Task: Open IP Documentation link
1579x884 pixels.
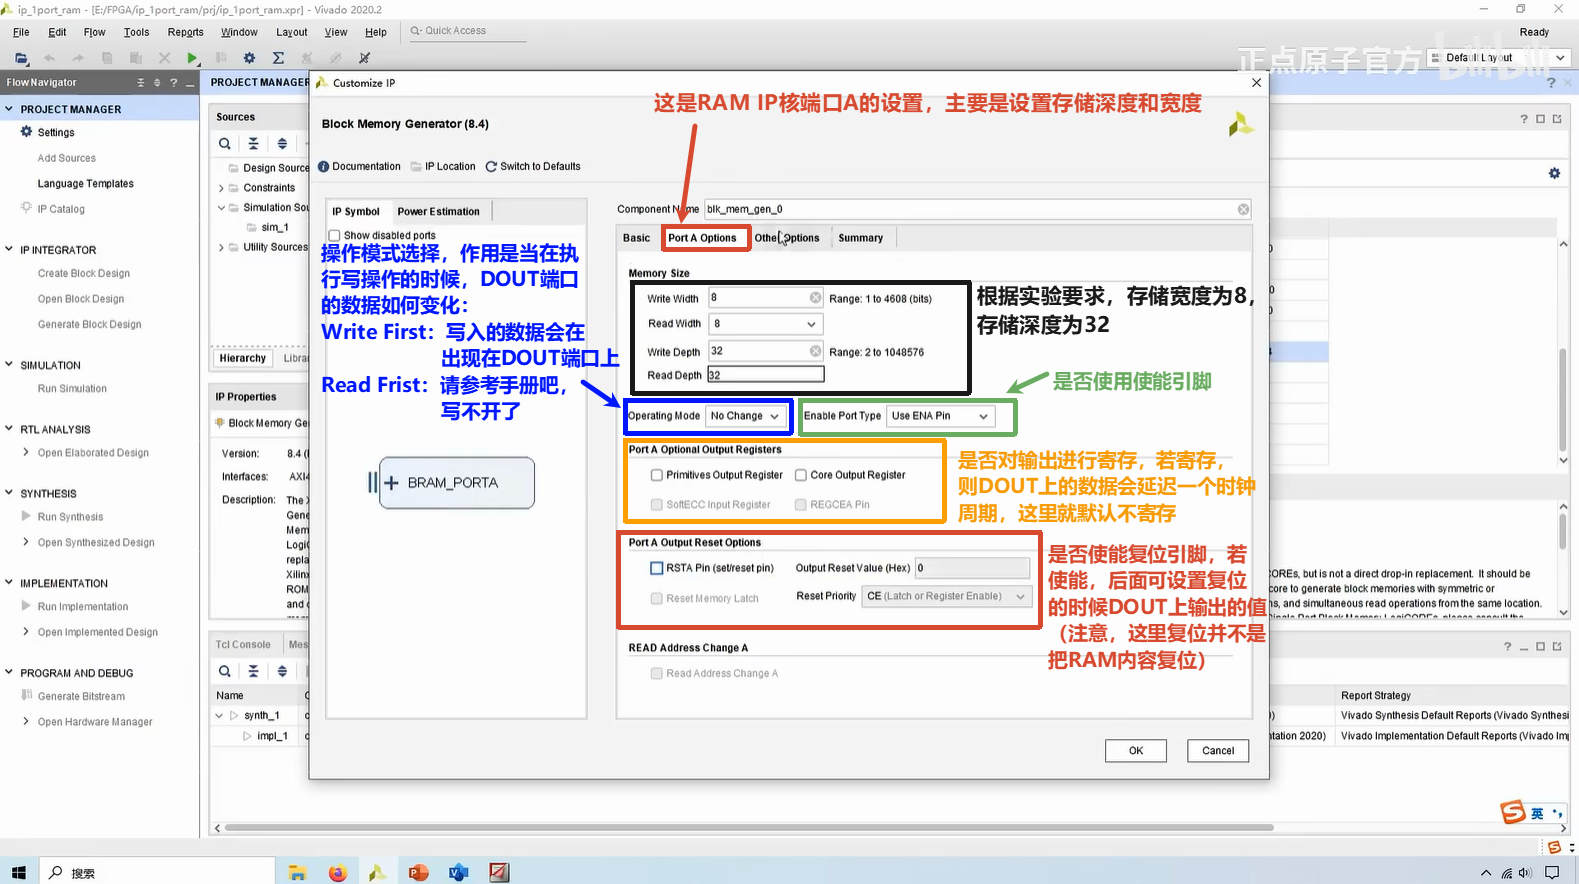Action: (360, 167)
